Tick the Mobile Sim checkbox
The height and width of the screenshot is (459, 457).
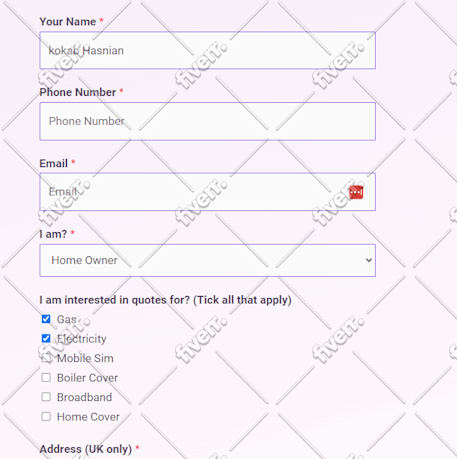pyautogui.click(x=46, y=358)
